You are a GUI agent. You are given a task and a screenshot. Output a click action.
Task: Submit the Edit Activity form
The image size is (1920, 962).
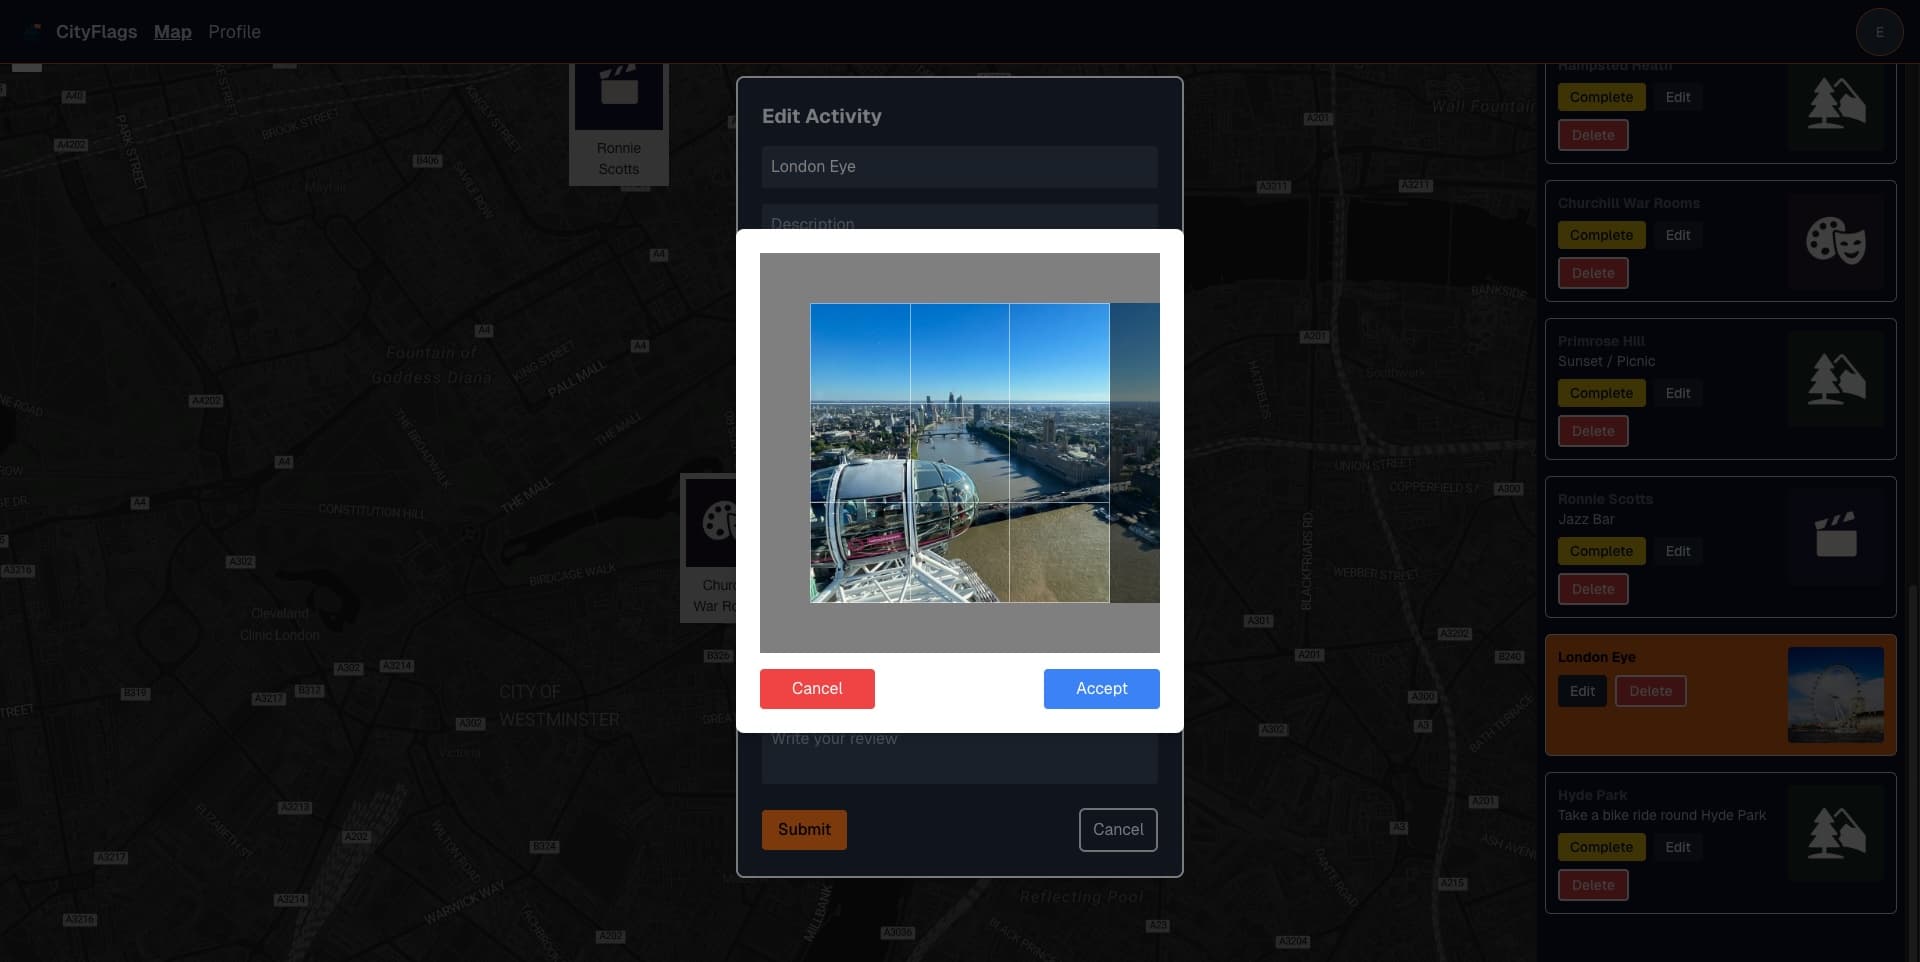pyautogui.click(x=804, y=830)
